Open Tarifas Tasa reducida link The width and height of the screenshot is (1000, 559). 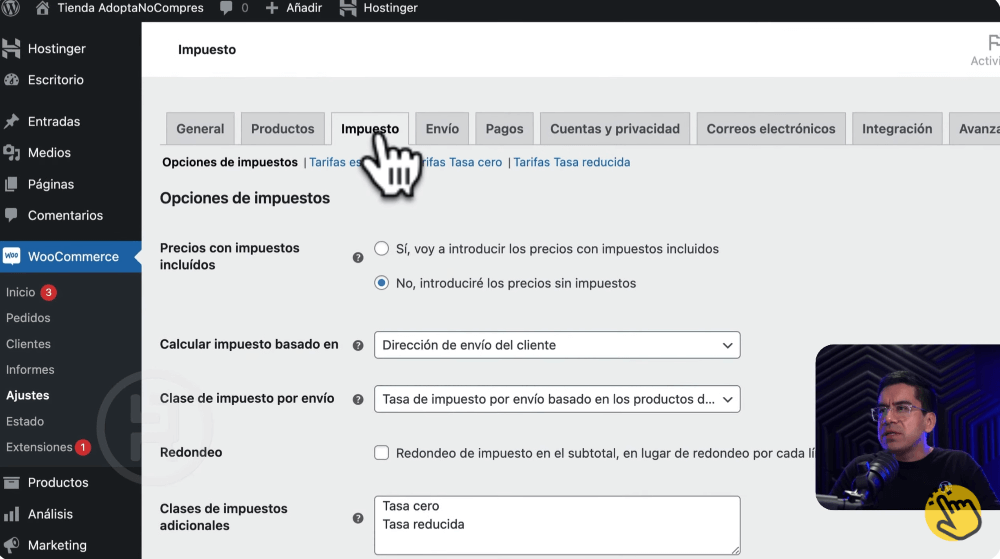(571, 163)
